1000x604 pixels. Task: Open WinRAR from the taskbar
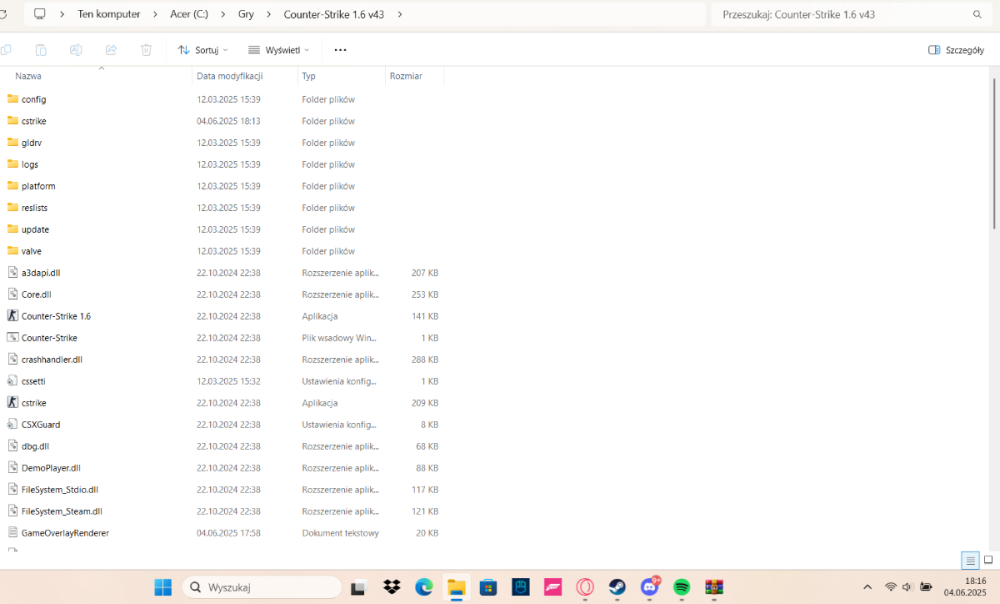coord(714,587)
